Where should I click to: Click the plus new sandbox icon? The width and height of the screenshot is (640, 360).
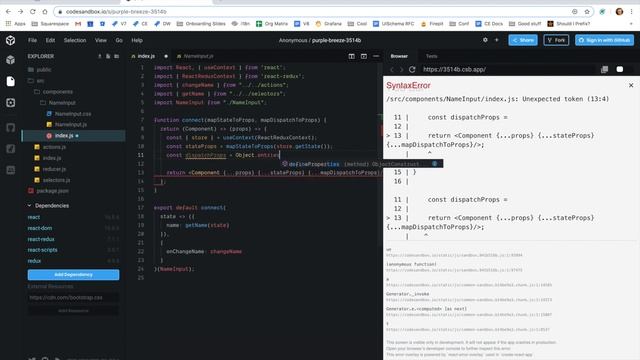pos(497,40)
